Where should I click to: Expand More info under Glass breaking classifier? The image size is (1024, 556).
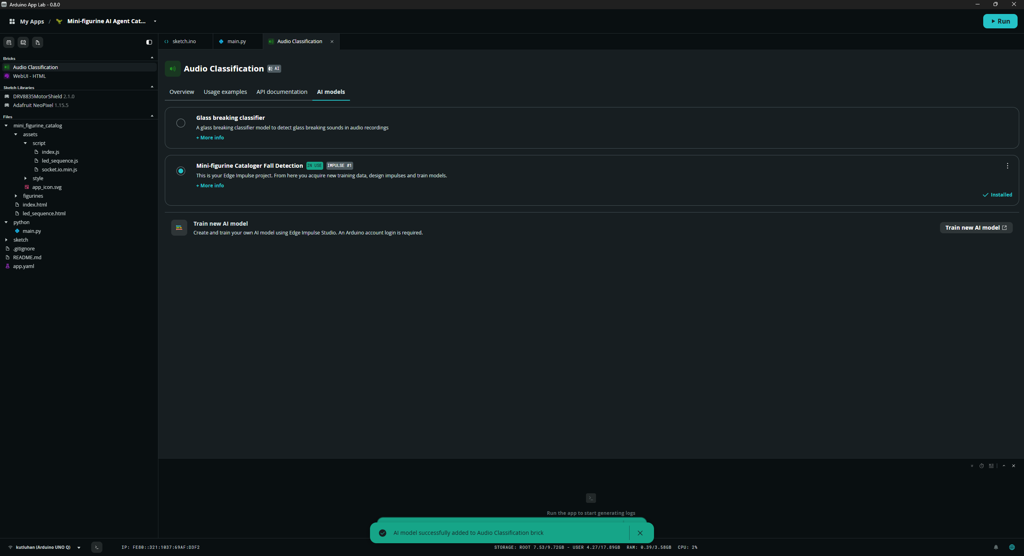tap(210, 138)
